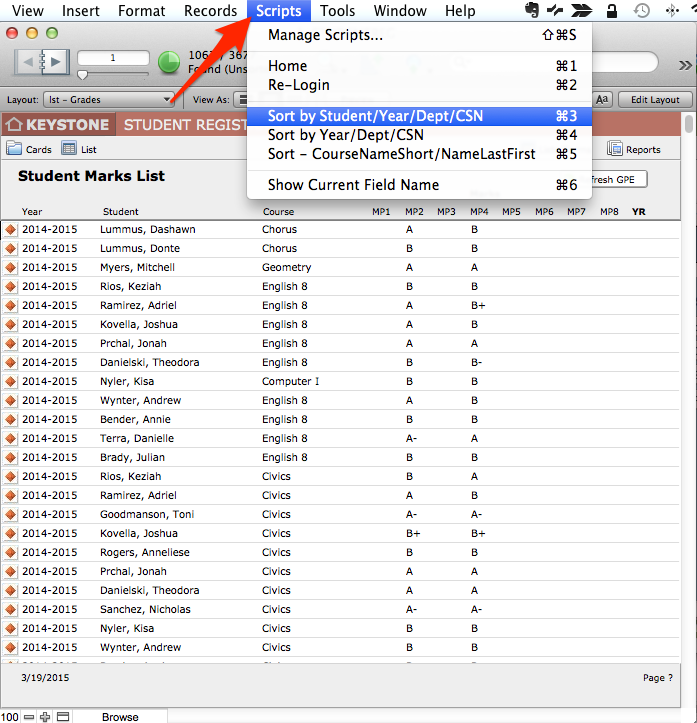This screenshot has width=697, height=723.
Task: Click the record number input field
Action: pos(112,58)
